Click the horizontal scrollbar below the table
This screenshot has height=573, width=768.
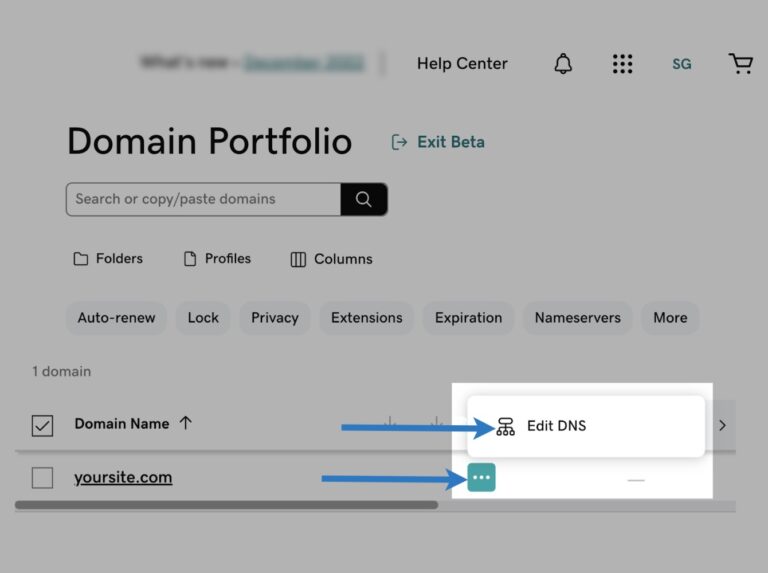tap(226, 506)
